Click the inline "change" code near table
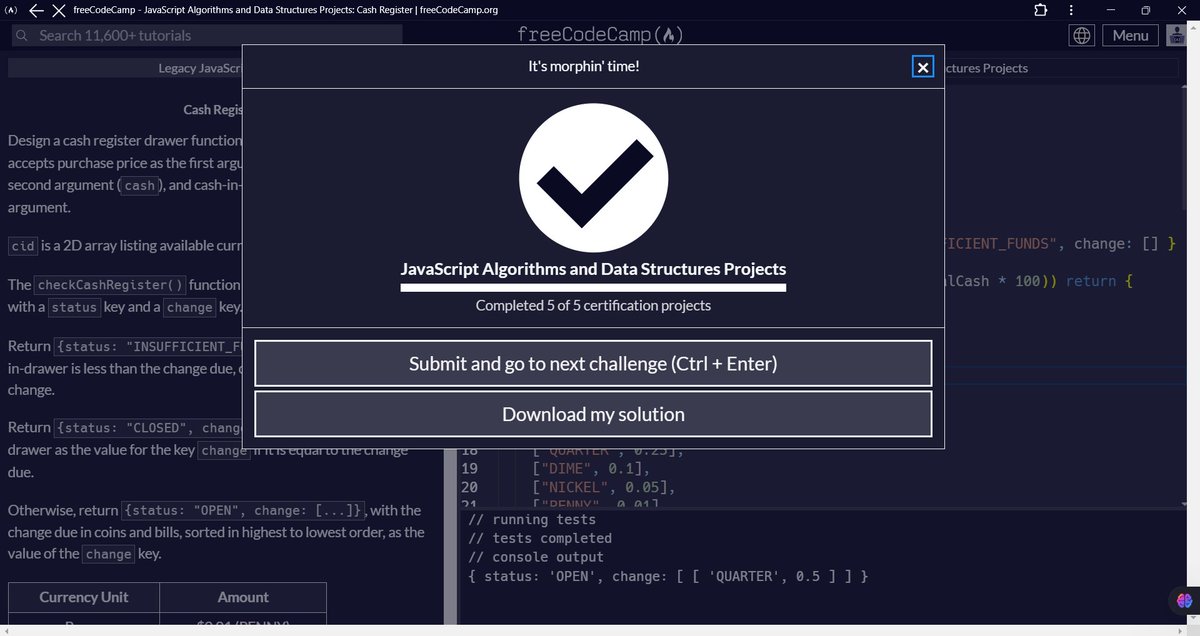 point(108,554)
